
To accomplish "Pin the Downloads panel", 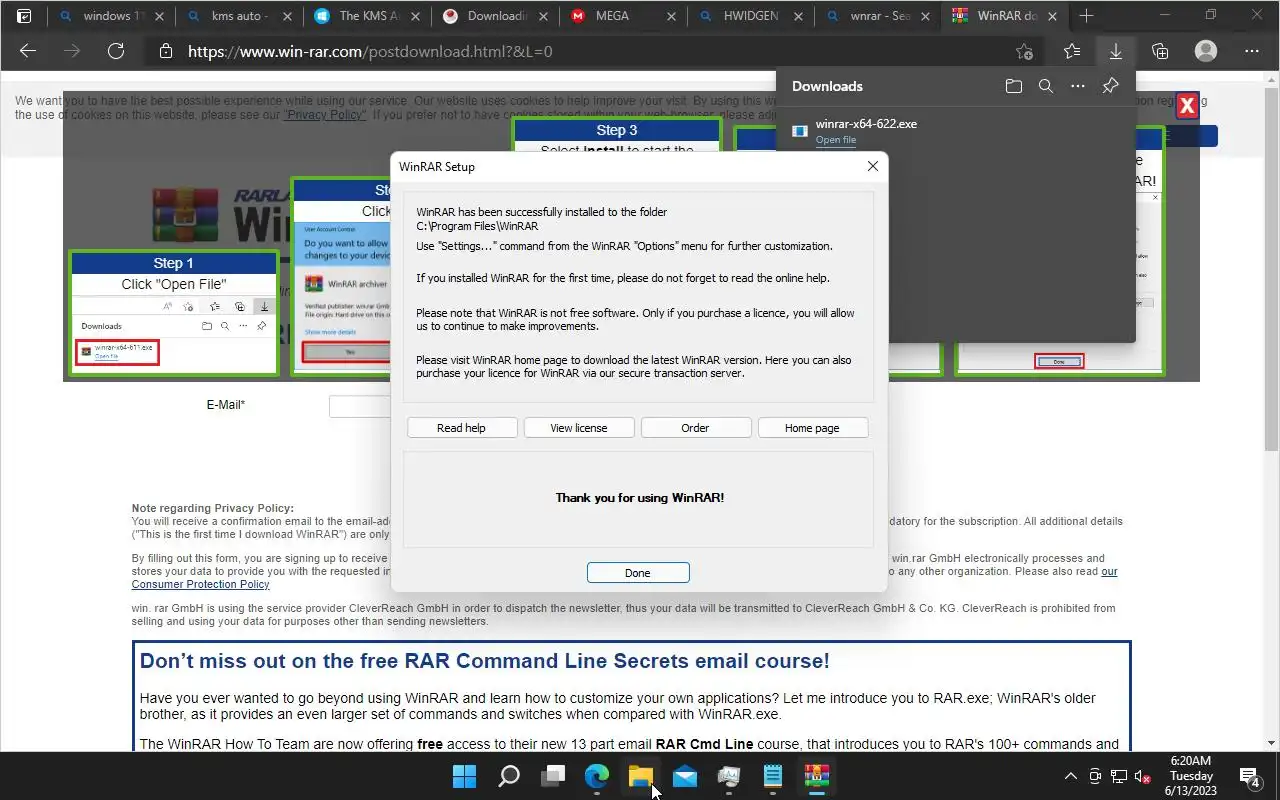I will (x=1110, y=86).
